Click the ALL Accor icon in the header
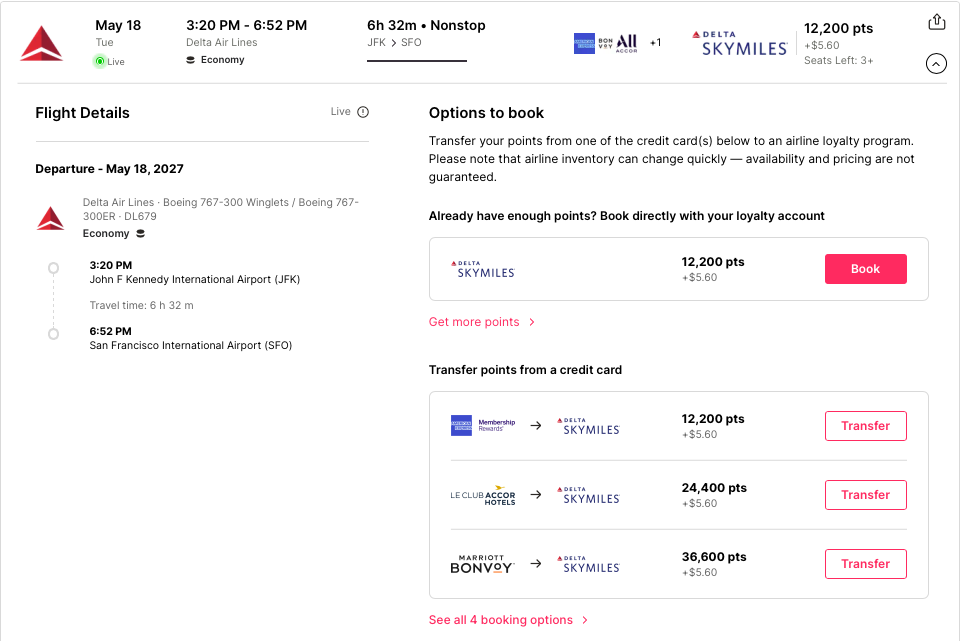The image size is (962, 641). (626, 43)
